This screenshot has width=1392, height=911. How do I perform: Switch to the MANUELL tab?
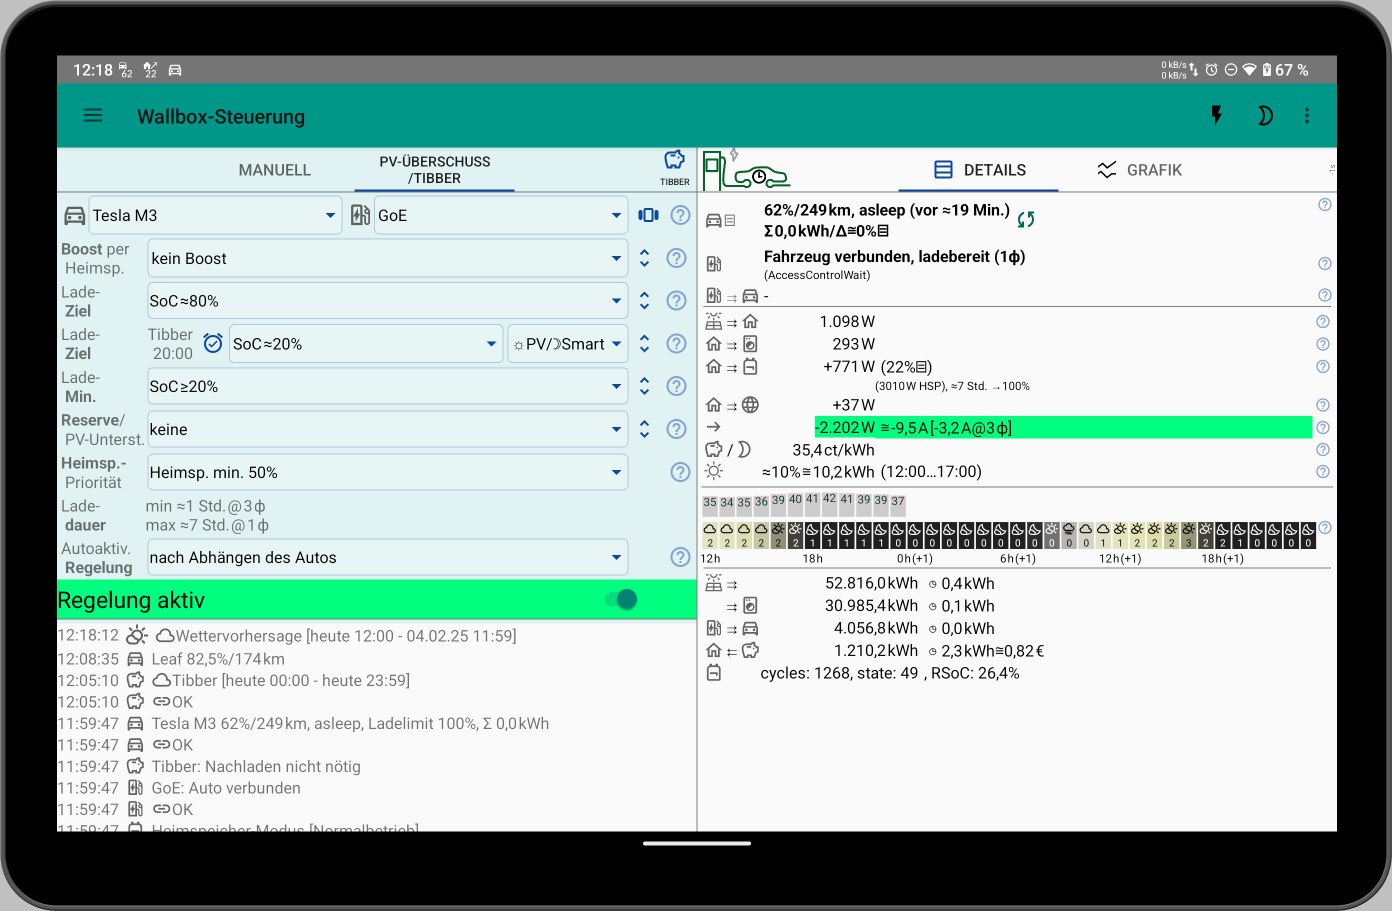(274, 170)
